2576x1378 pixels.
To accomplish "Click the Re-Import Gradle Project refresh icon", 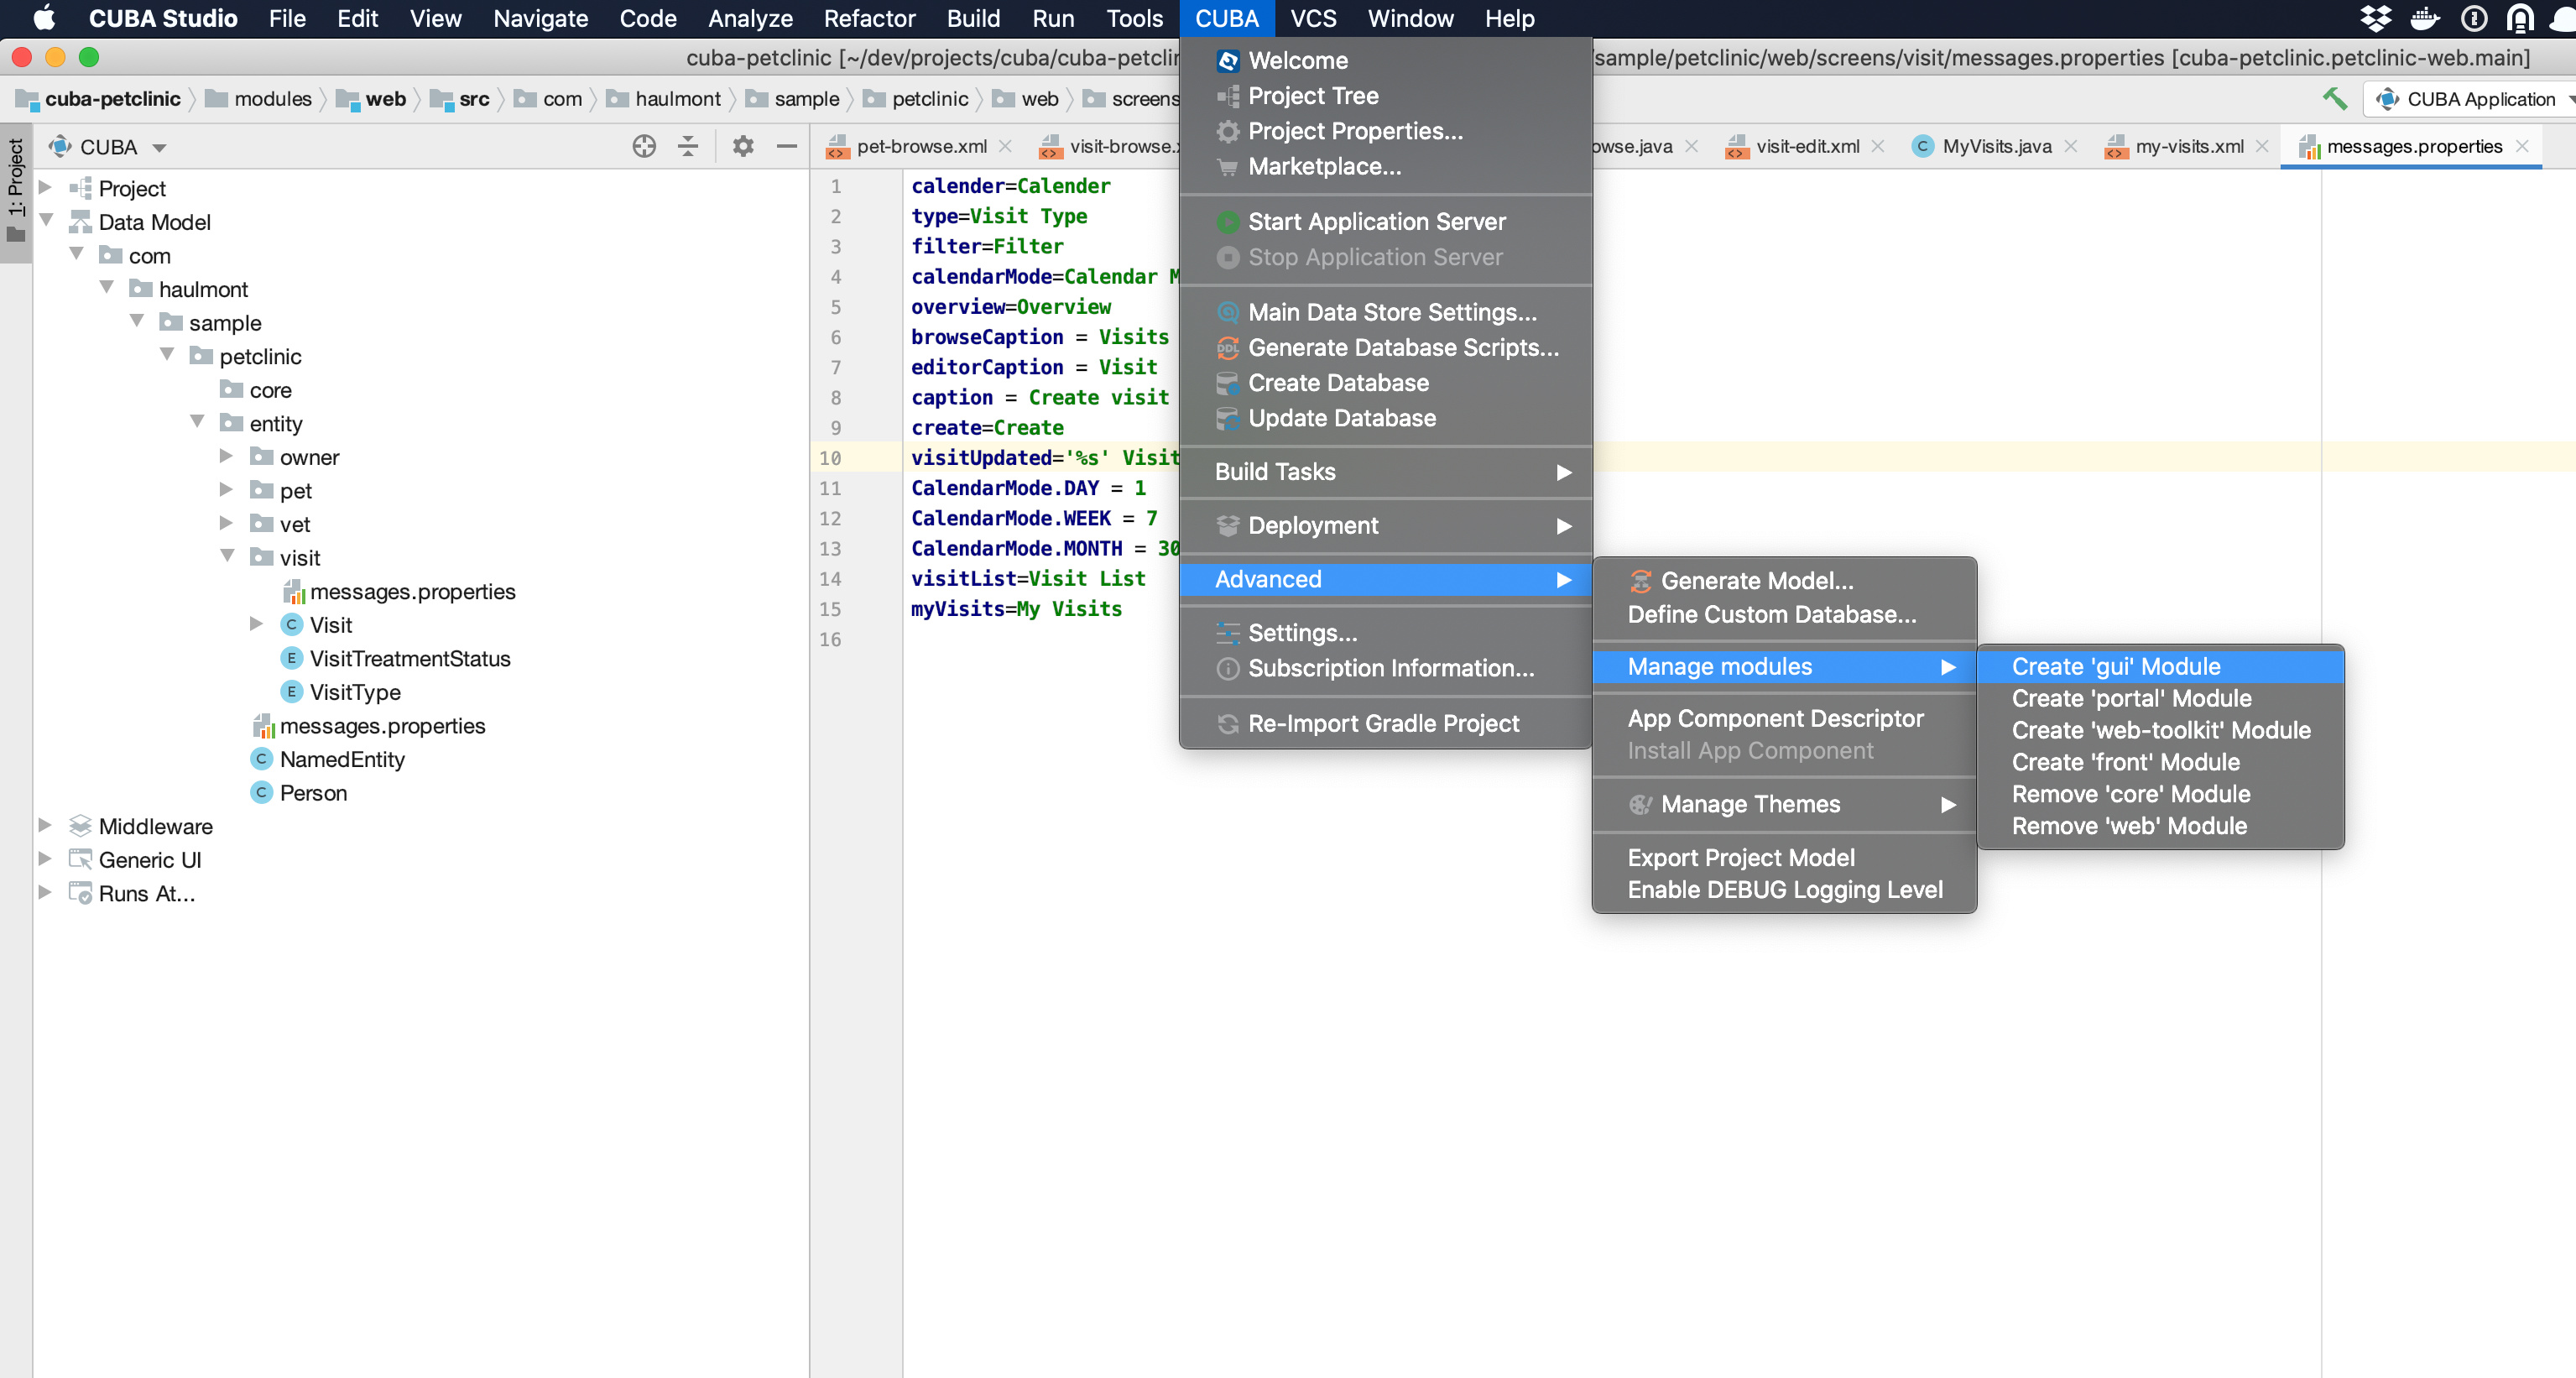I will click(x=1228, y=724).
